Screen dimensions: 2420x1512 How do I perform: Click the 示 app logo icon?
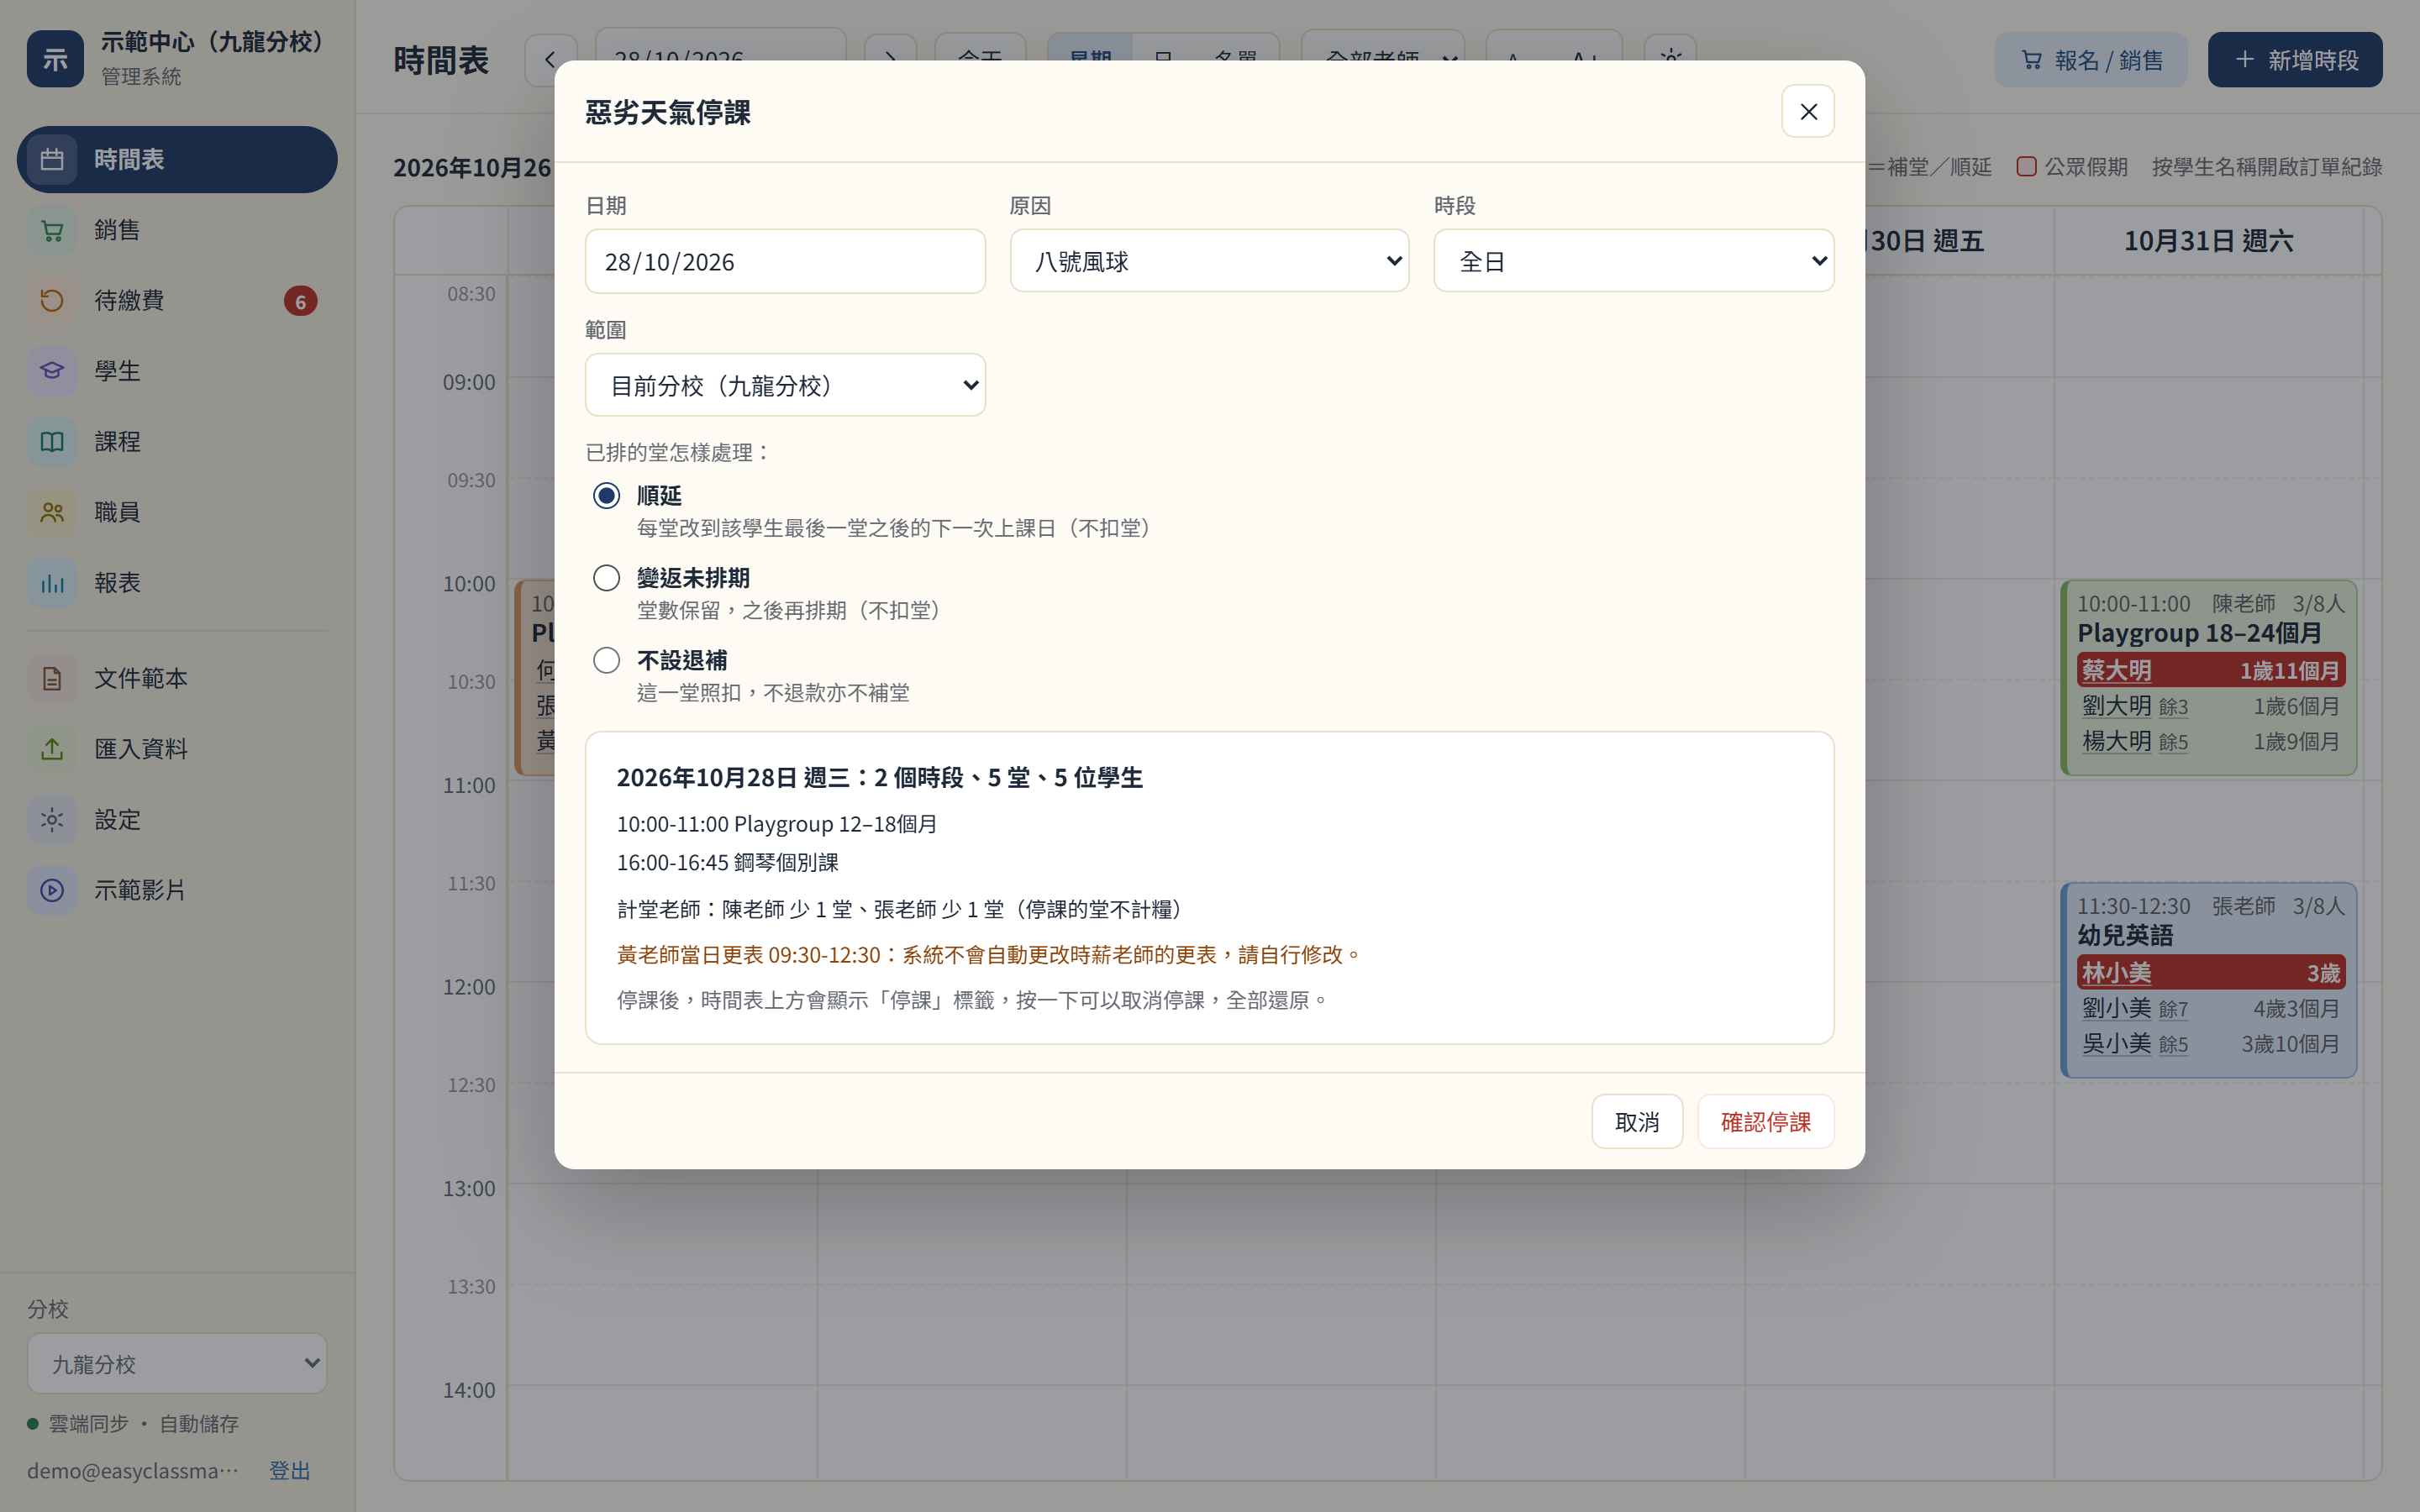tap(55, 59)
